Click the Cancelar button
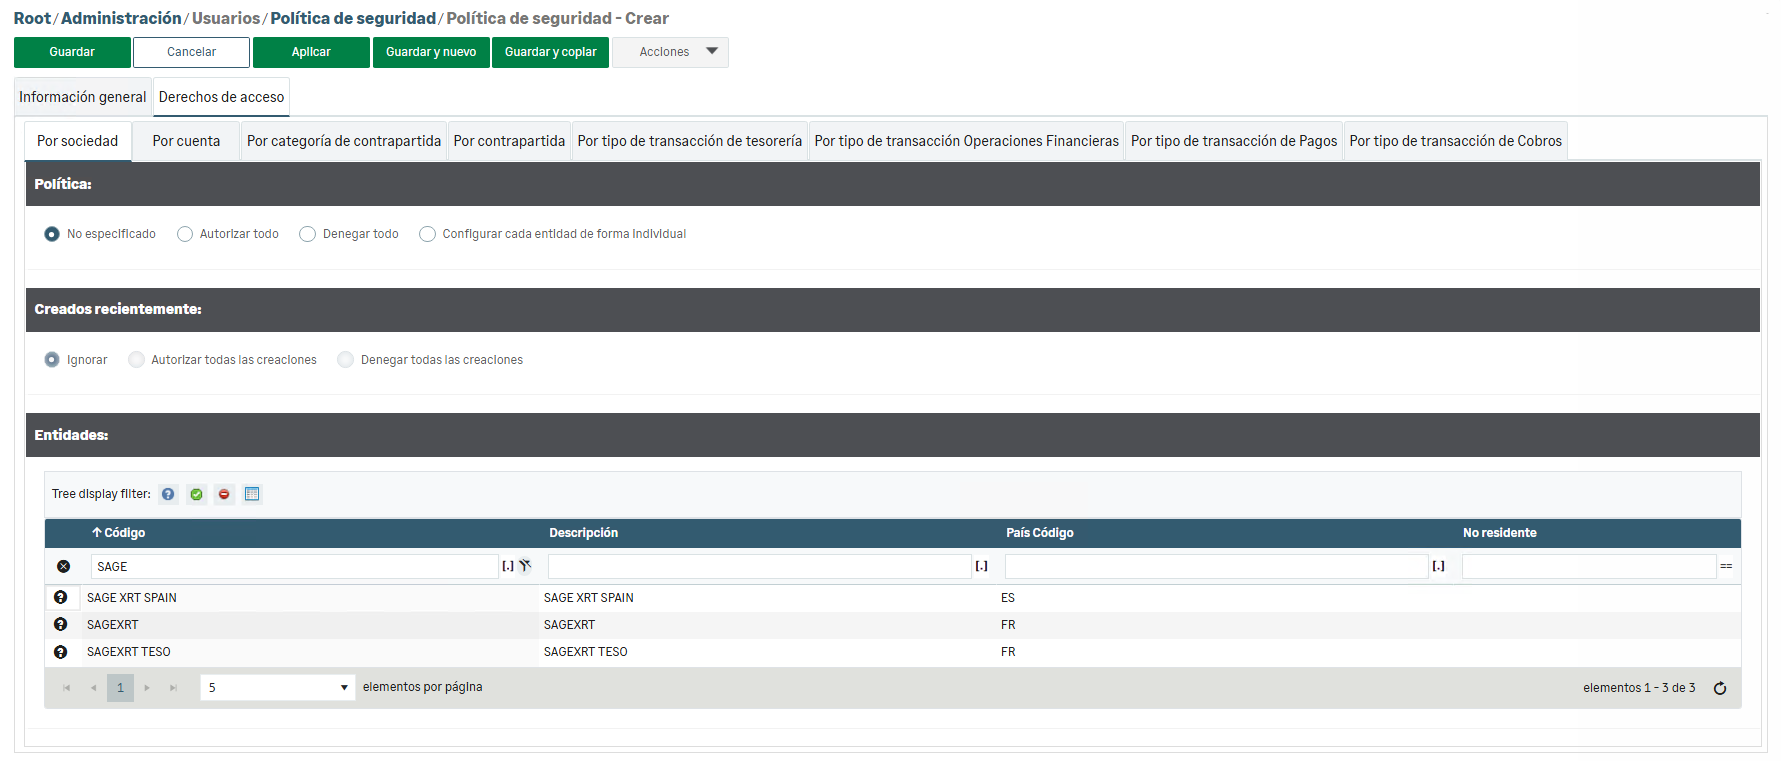Screen dimensions: 1781x761 (191, 52)
